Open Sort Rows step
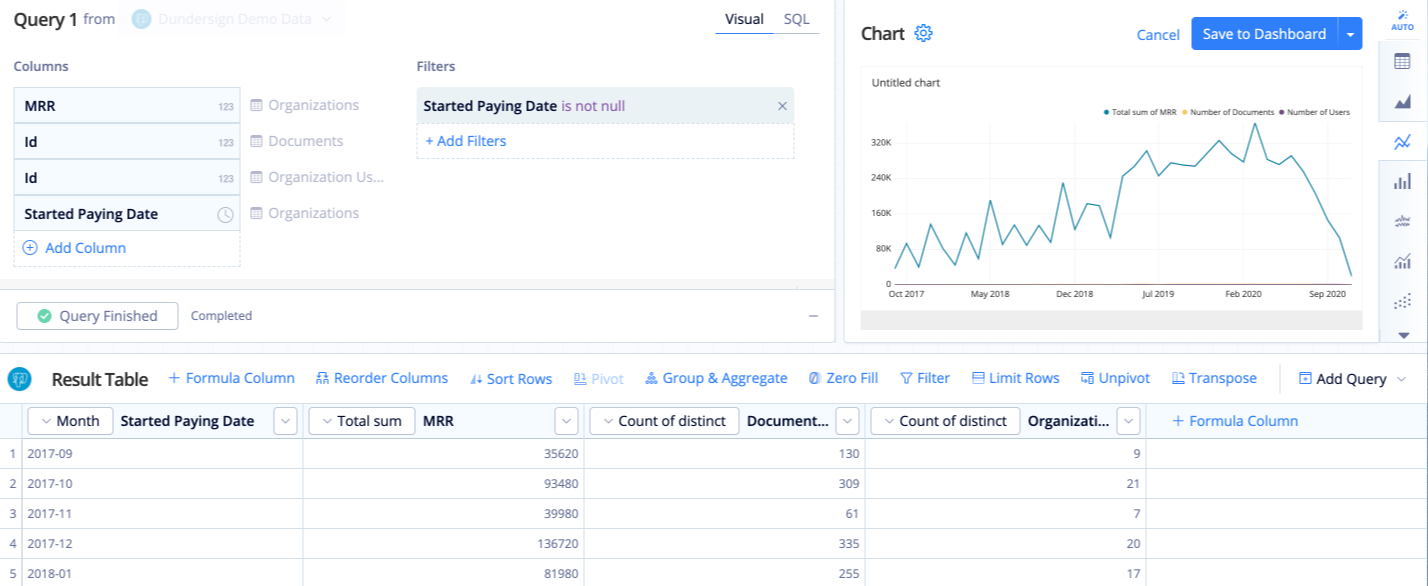Image resolution: width=1428 pixels, height=586 pixels. point(511,378)
